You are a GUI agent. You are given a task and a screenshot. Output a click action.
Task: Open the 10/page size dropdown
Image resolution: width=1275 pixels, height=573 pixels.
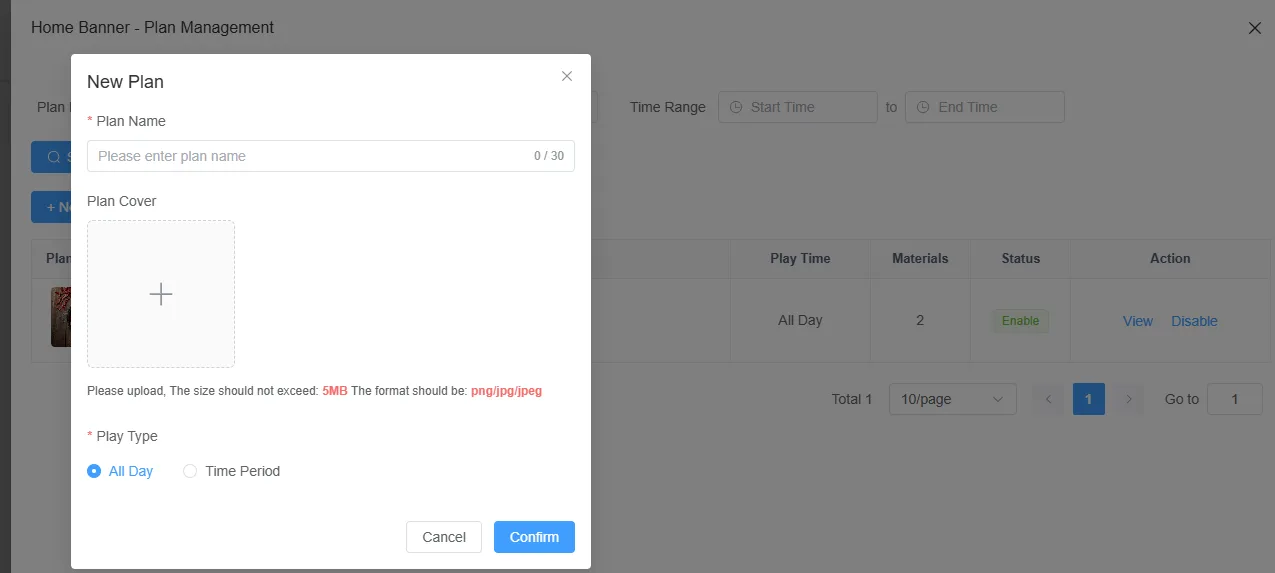click(x=953, y=399)
